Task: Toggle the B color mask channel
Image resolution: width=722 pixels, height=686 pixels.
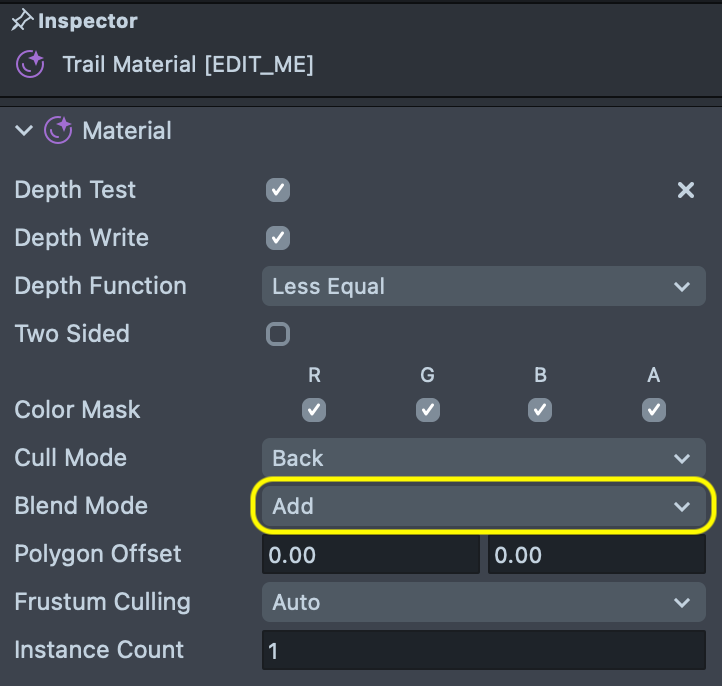Action: click(540, 410)
